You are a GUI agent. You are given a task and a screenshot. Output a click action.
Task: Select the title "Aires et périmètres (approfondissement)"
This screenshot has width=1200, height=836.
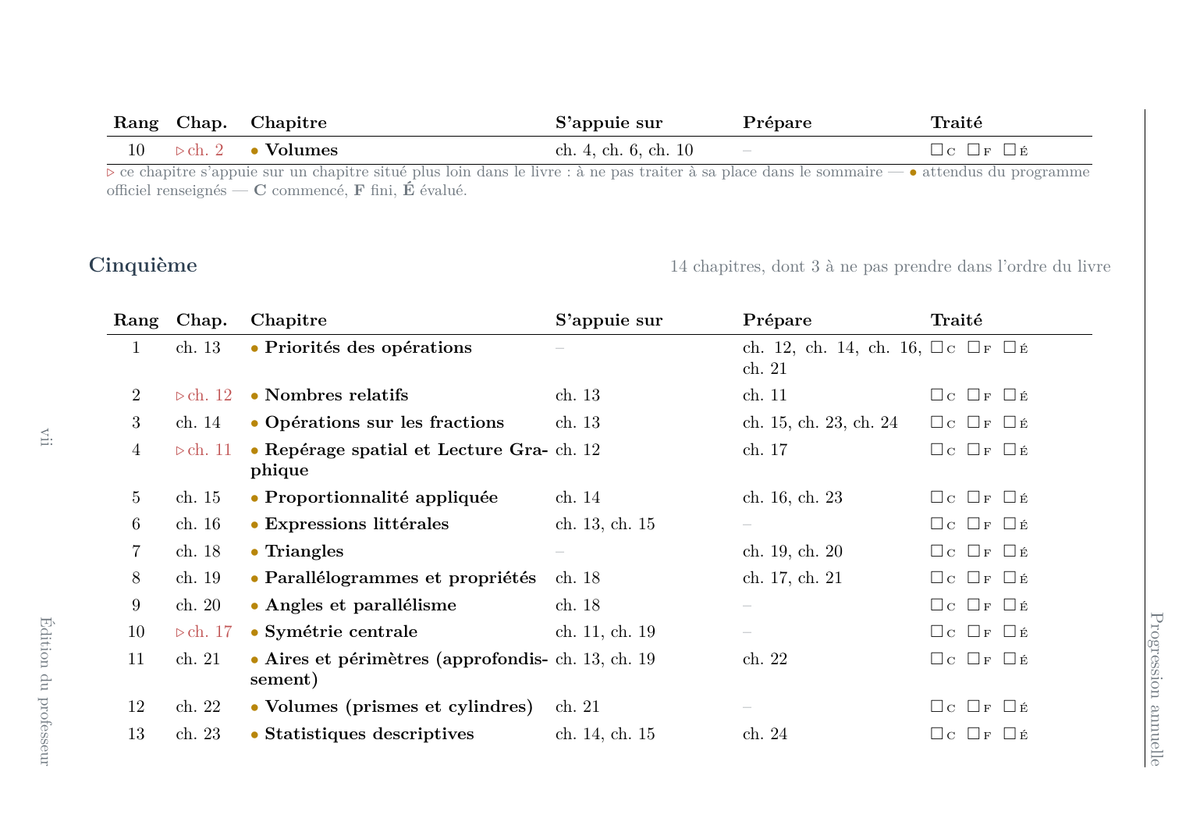click(x=399, y=669)
